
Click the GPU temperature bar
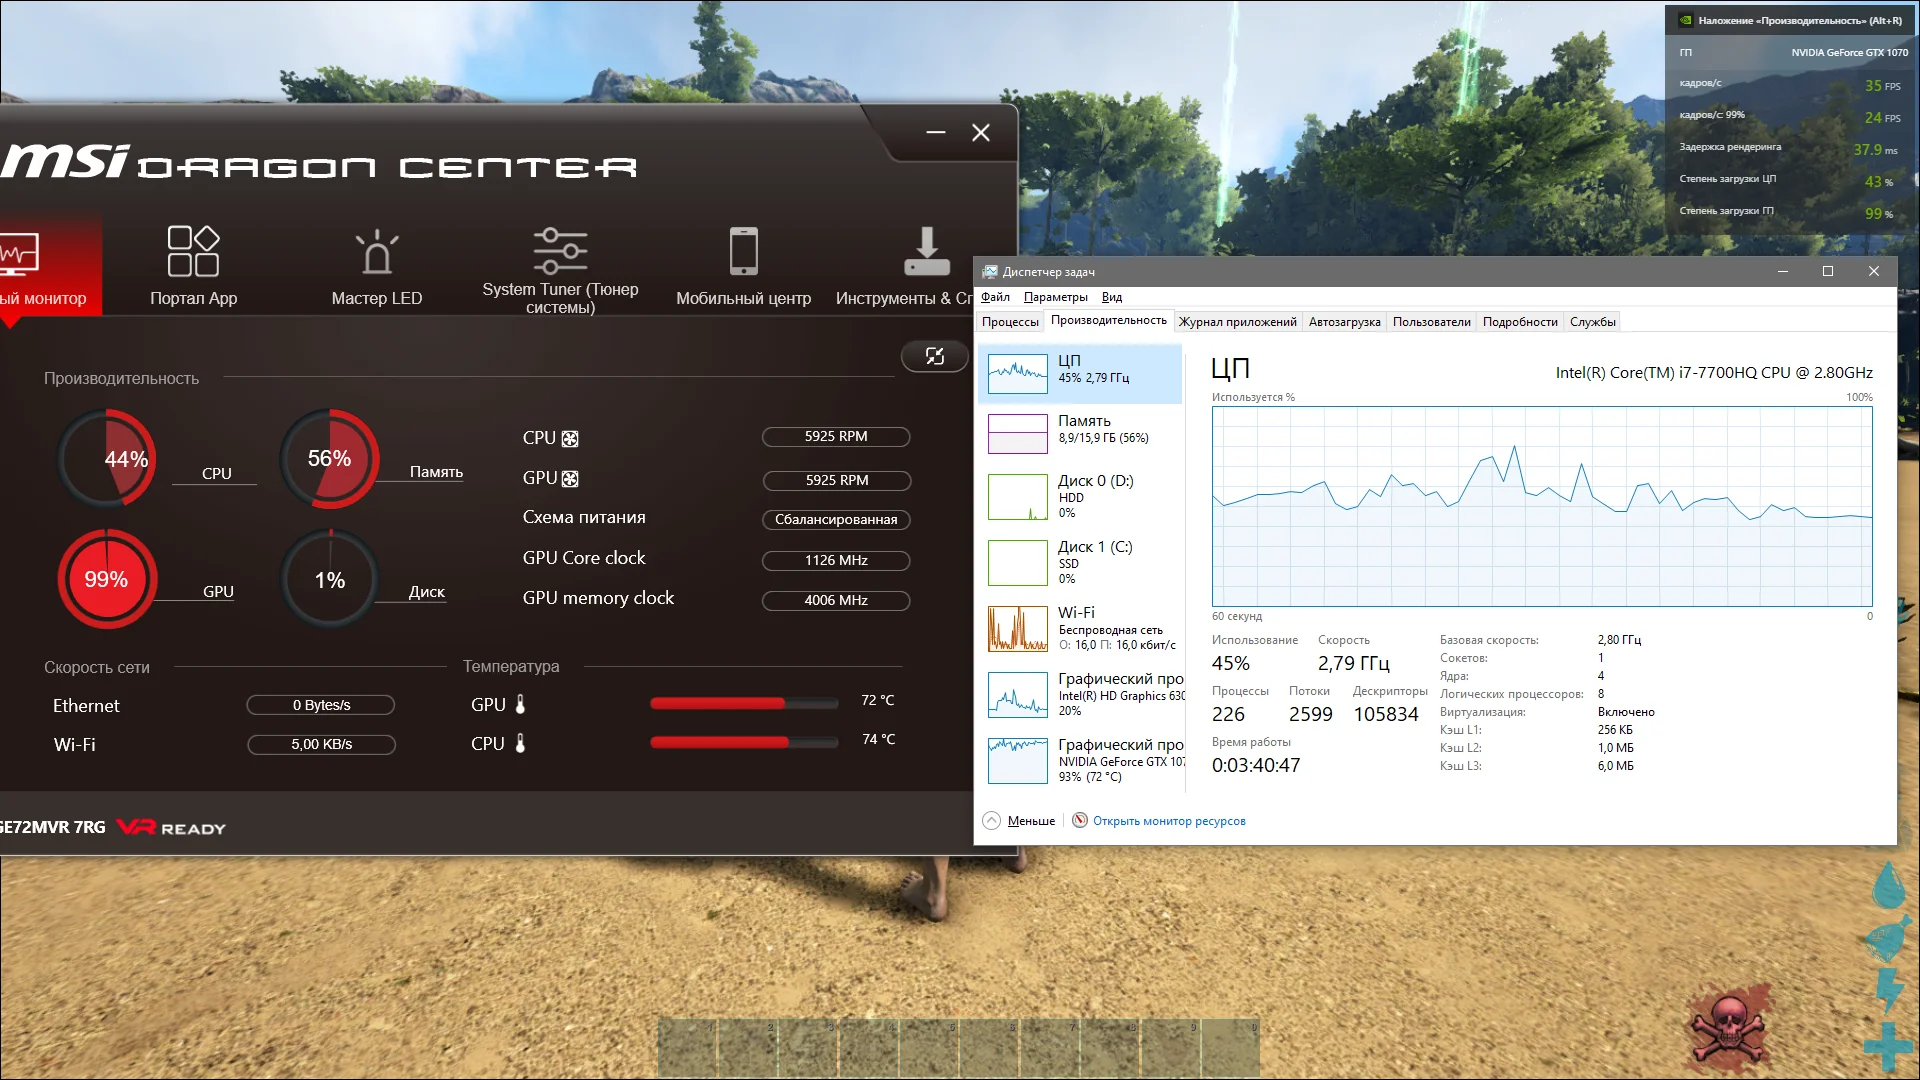(x=743, y=704)
